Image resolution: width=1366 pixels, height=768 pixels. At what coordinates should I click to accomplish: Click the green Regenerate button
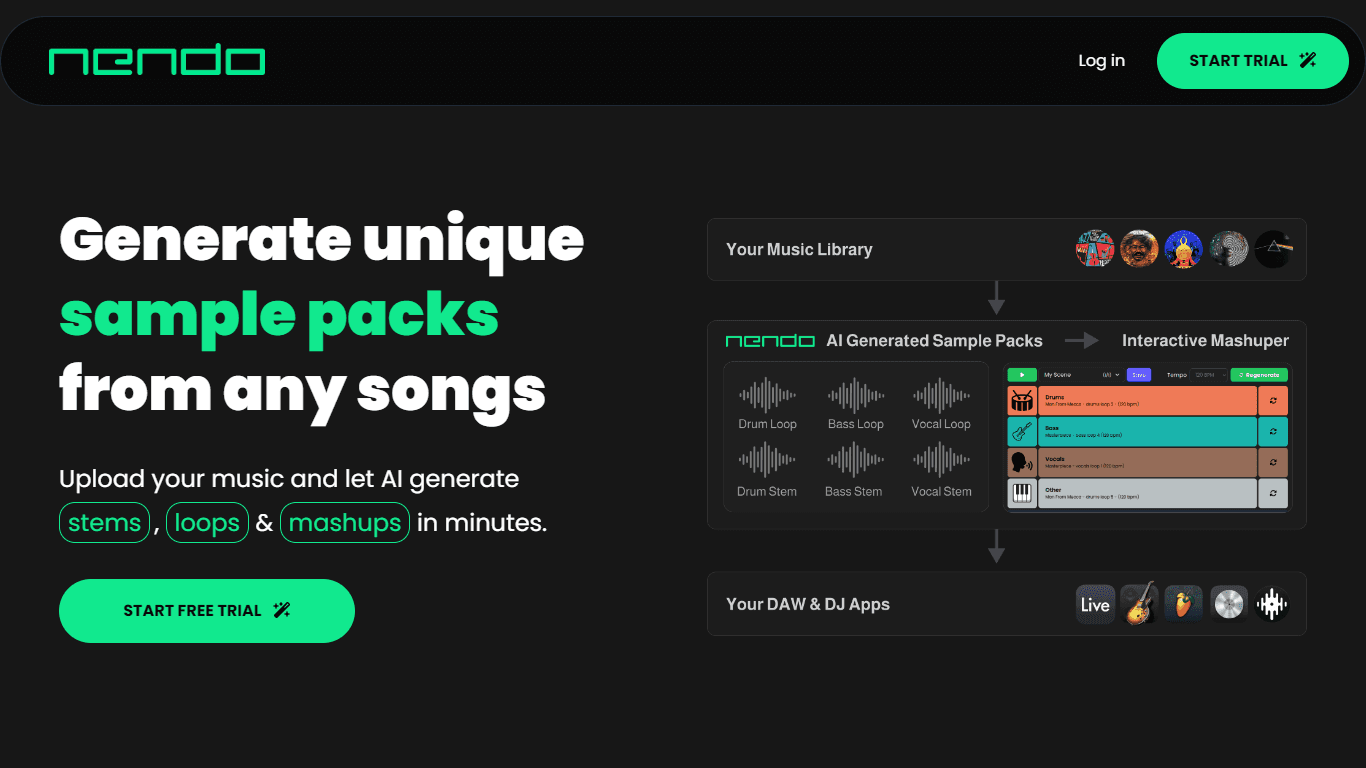click(x=1259, y=375)
